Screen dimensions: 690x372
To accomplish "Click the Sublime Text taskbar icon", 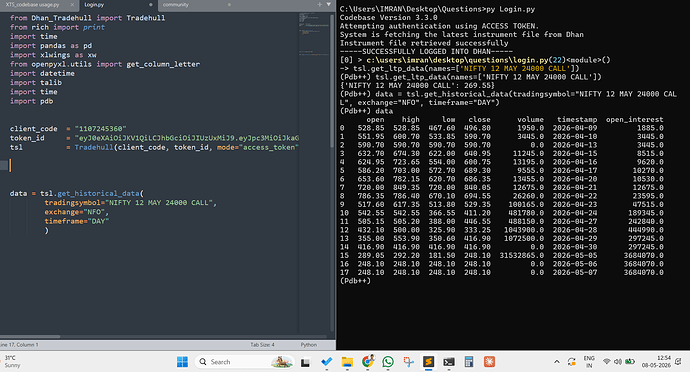I will pyautogui.click(x=428, y=362).
